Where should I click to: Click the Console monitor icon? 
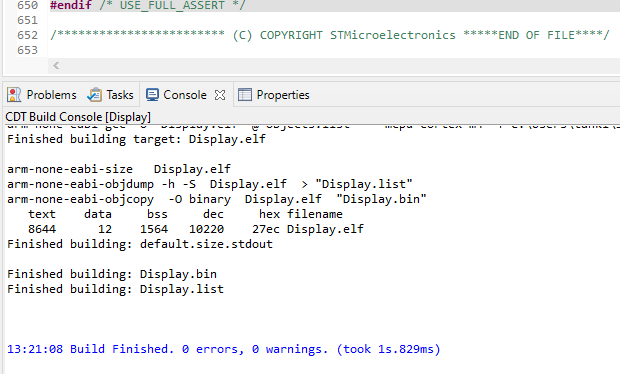point(152,95)
